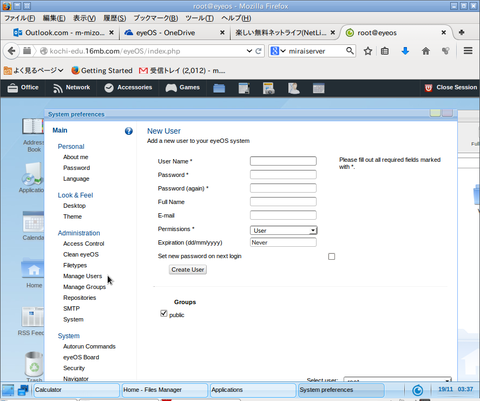Image resolution: width=480 pixels, height=401 pixels.
Task: Open the ツール(T) menu
Action: pyautogui.click(x=199, y=18)
